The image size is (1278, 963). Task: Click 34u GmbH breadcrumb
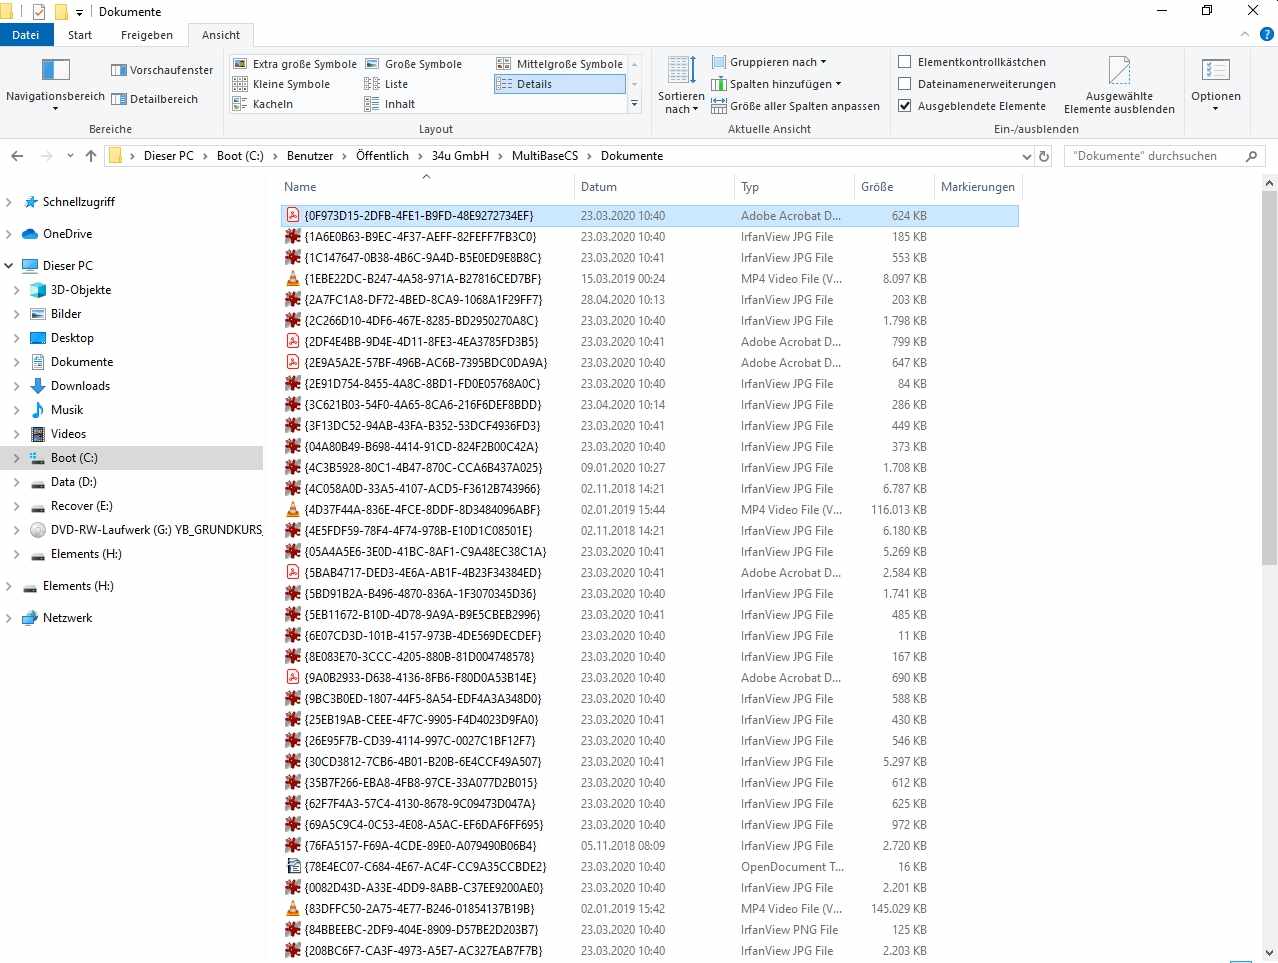click(x=460, y=156)
